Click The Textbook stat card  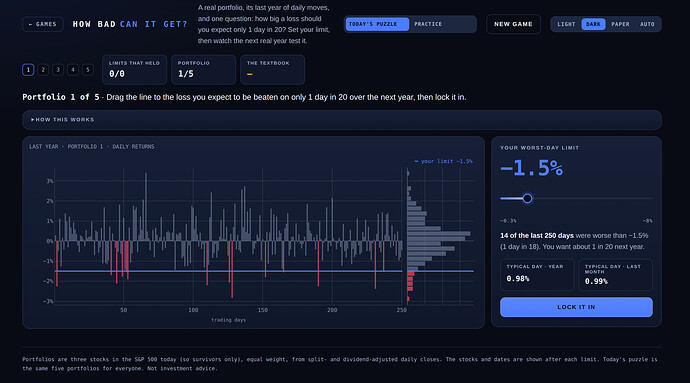pyautogui.click(x=272, y=70)
